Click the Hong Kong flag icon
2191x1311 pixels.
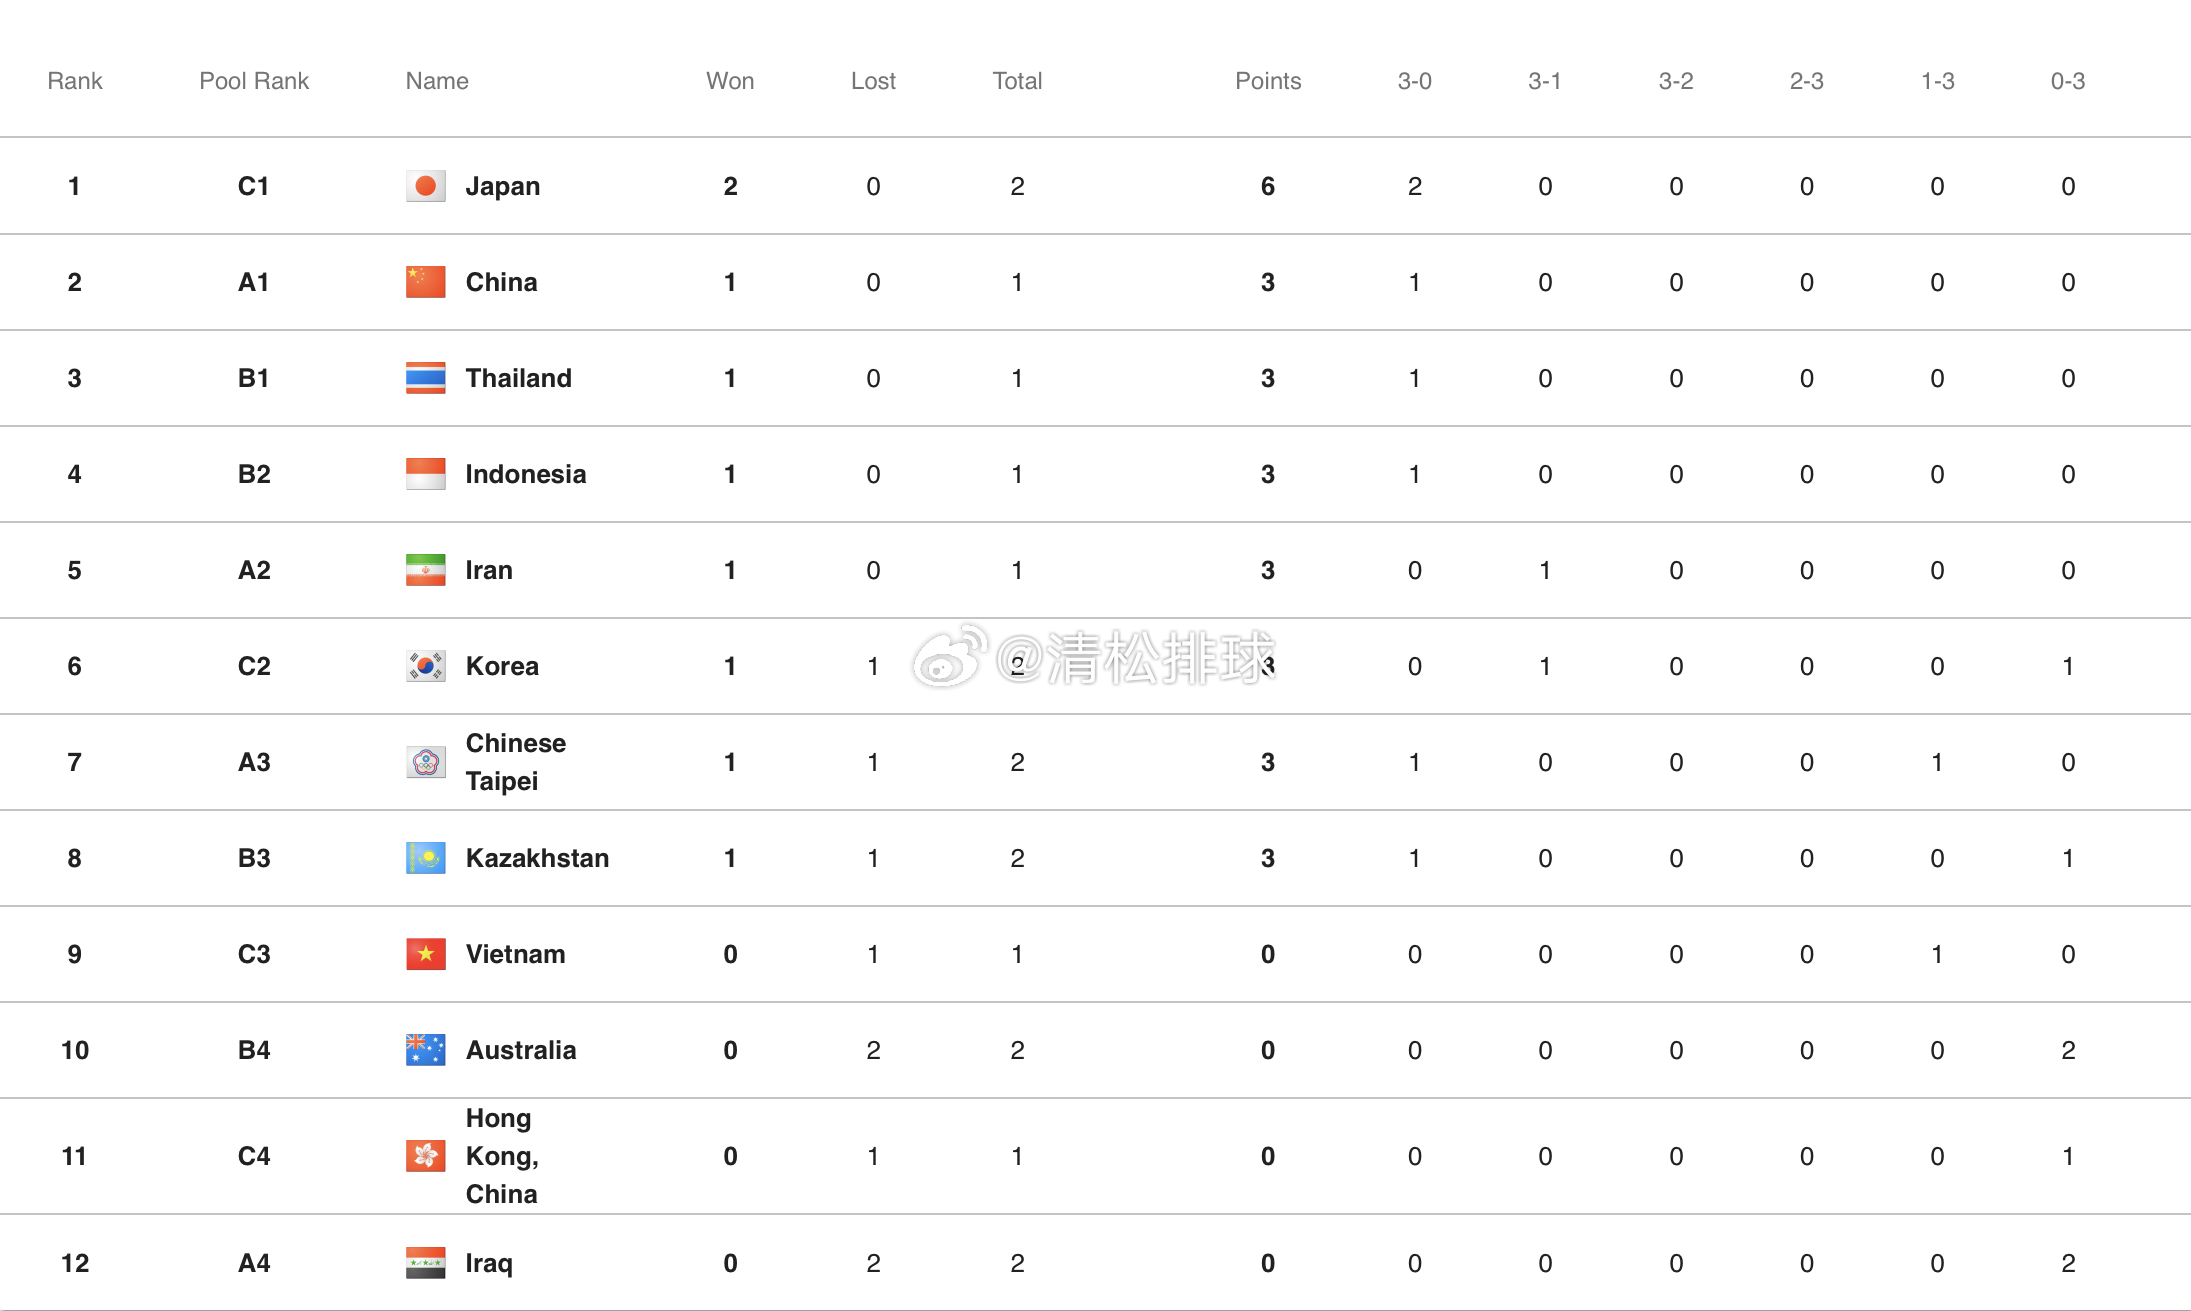(425, 1156)
